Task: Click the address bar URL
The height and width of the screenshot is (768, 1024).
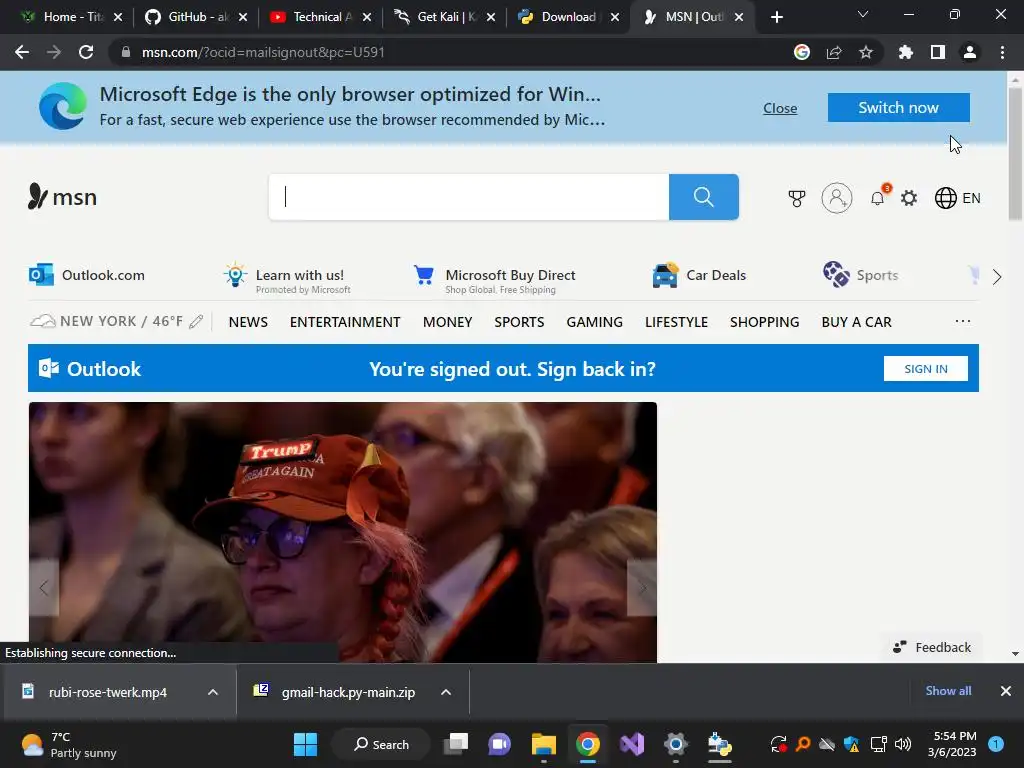Action: [x=263, y=52]
